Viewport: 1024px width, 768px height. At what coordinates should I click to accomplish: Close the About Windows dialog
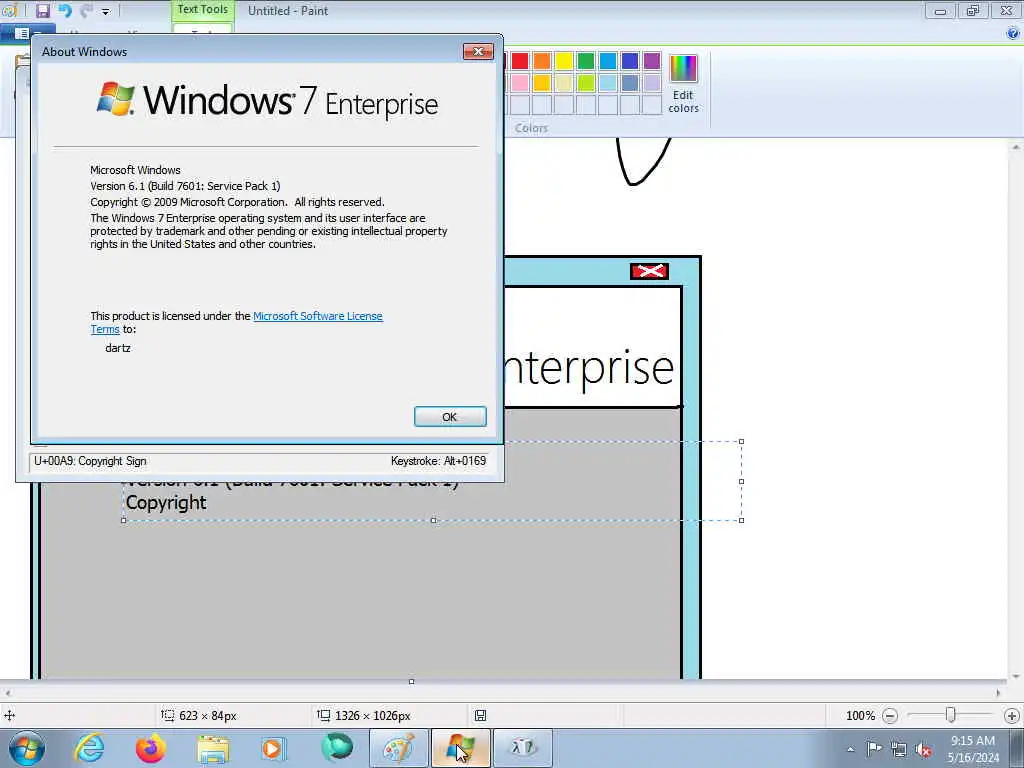(x=478, y=52)
